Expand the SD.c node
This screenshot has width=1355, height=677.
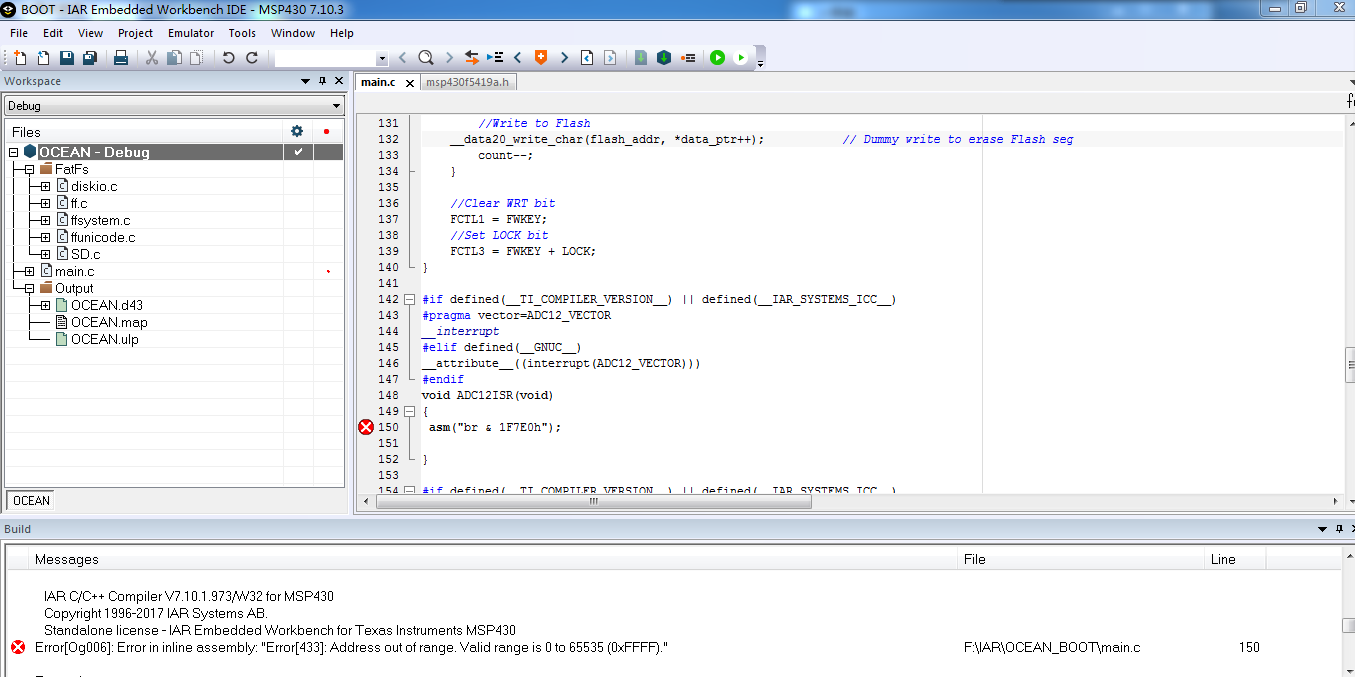point(45,254)
